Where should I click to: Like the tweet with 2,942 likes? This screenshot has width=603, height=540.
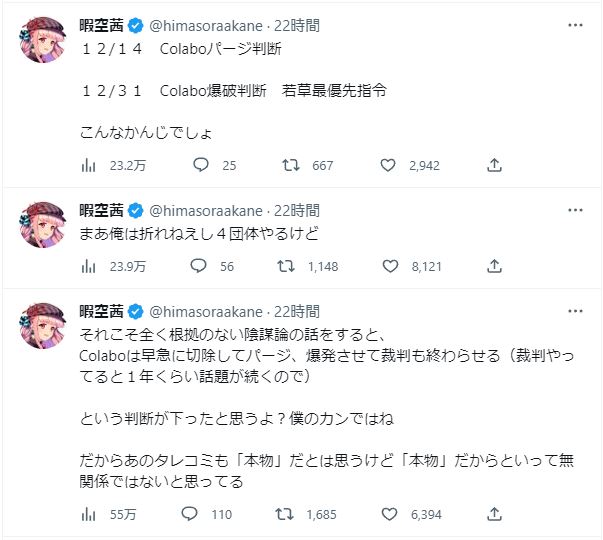coord(388,165)
